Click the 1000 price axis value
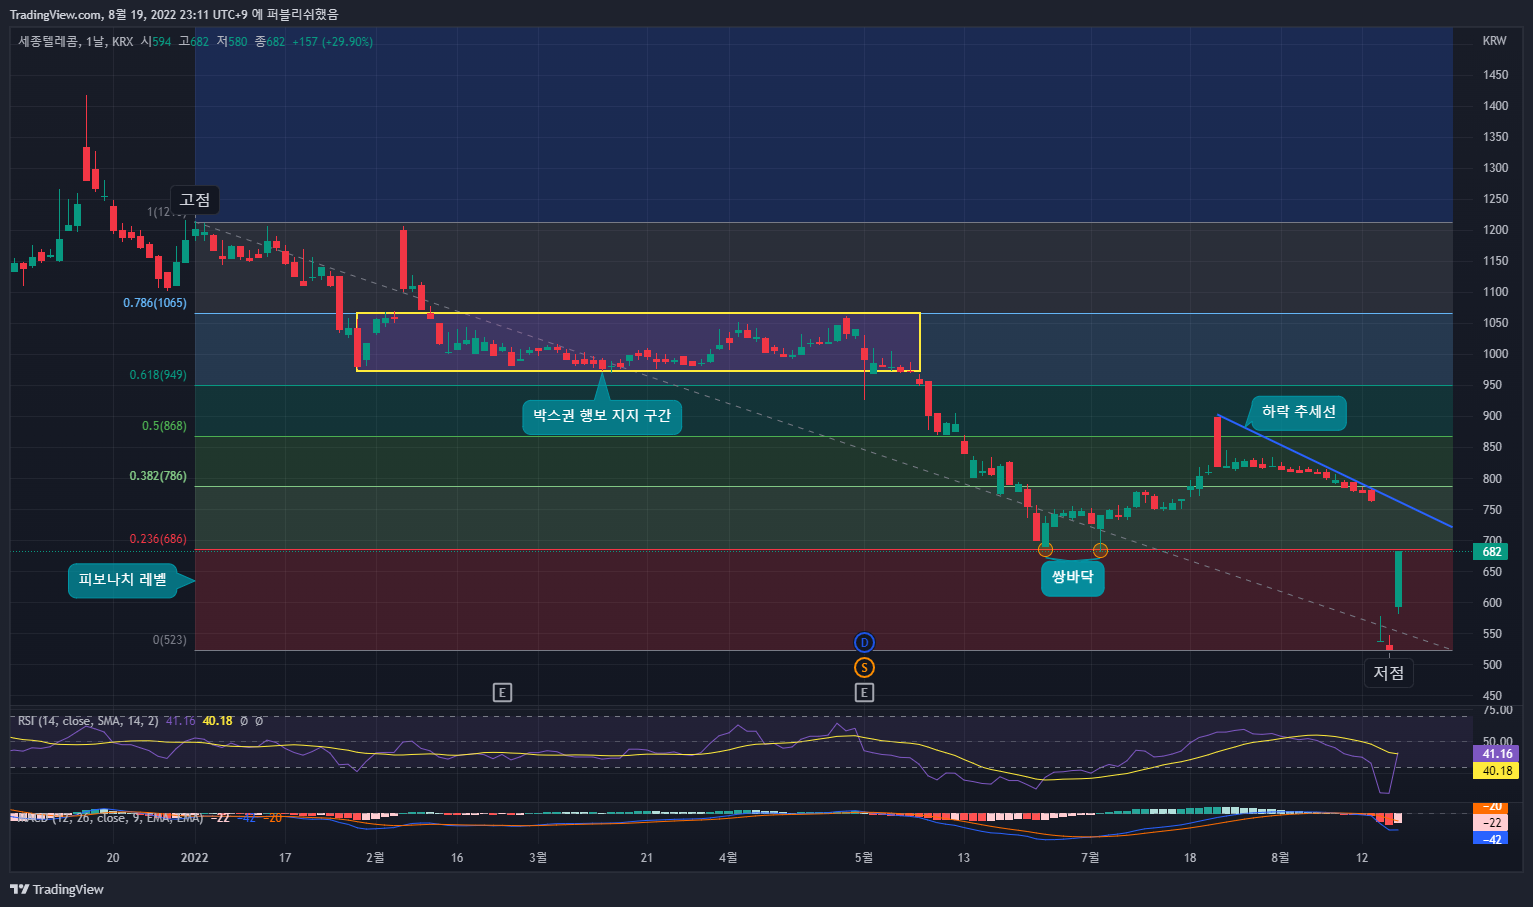Image resolution: width=1533 pixels, height=907 pixels. [1496, 354]
